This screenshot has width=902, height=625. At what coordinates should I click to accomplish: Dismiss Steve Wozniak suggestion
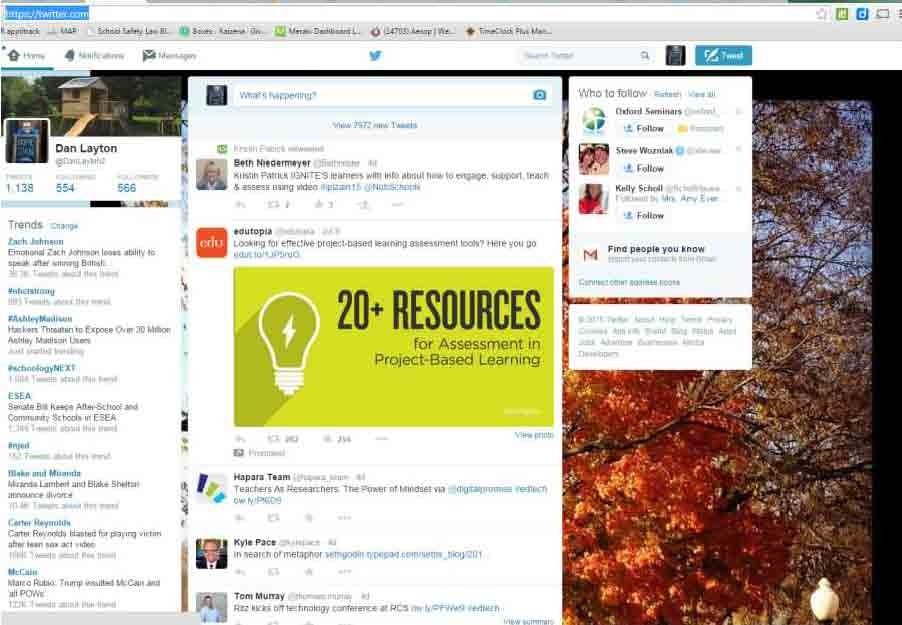pos(739,150)
